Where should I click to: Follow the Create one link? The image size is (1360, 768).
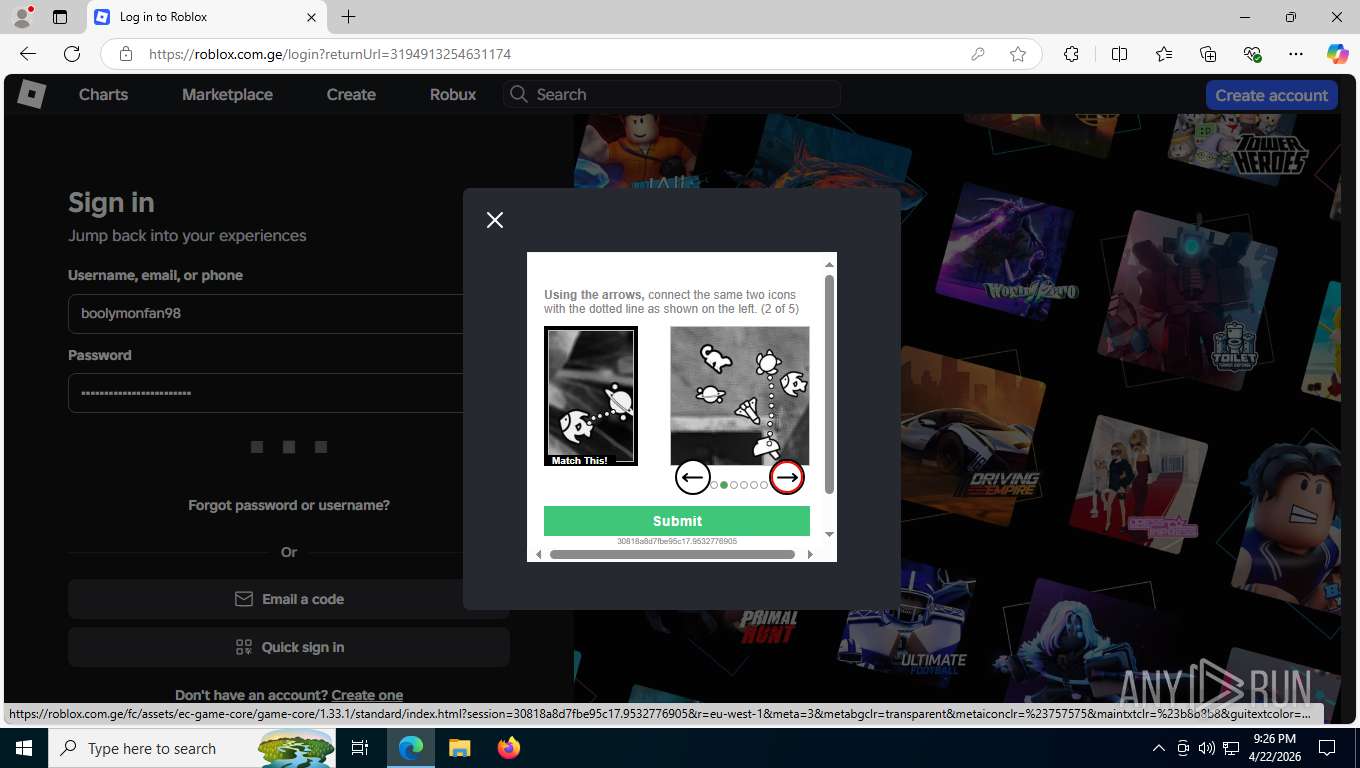[x=367, y=695]
